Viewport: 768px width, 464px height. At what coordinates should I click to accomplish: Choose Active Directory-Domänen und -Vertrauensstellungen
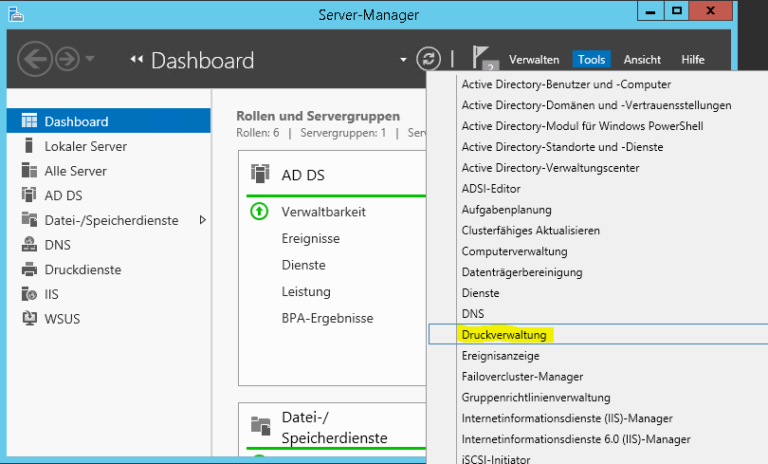click(x=596, y=105)
